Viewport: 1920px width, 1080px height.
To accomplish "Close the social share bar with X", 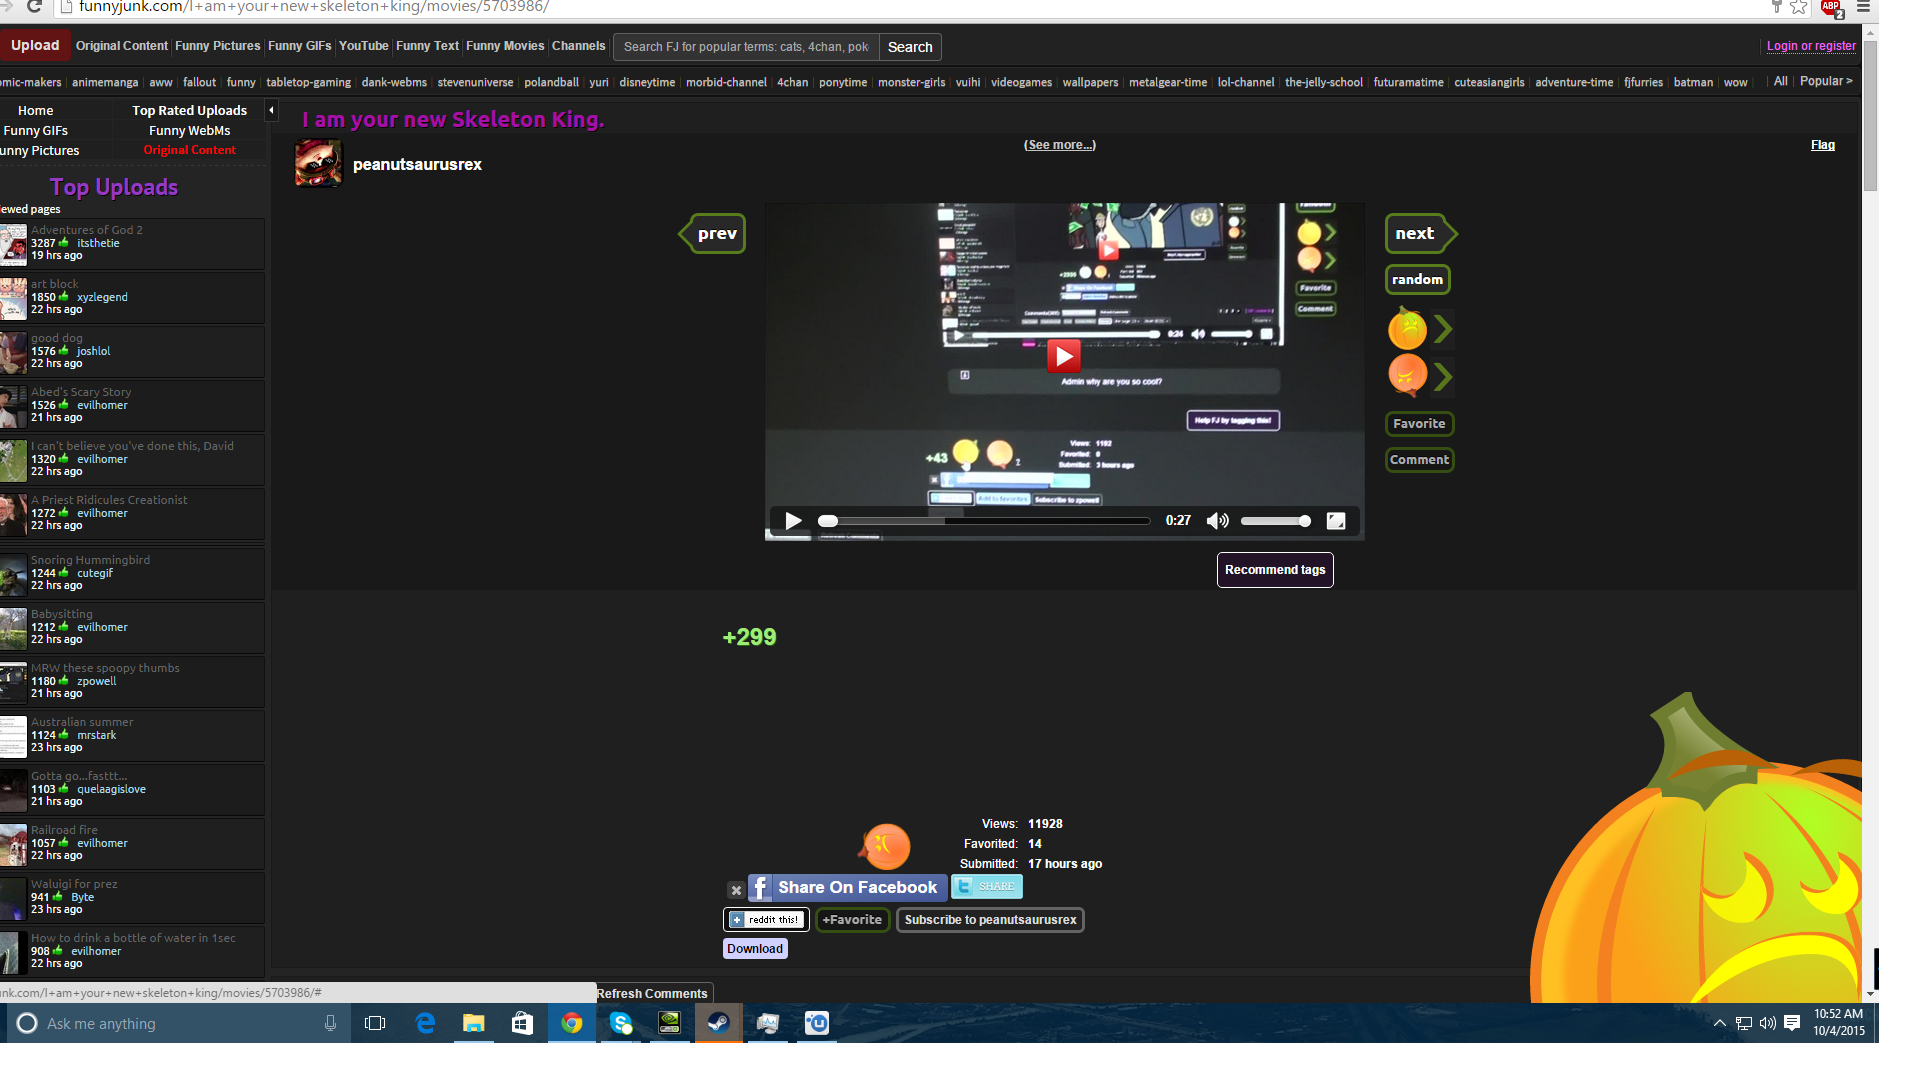I will pyautogui.click(x=736, y=889).
